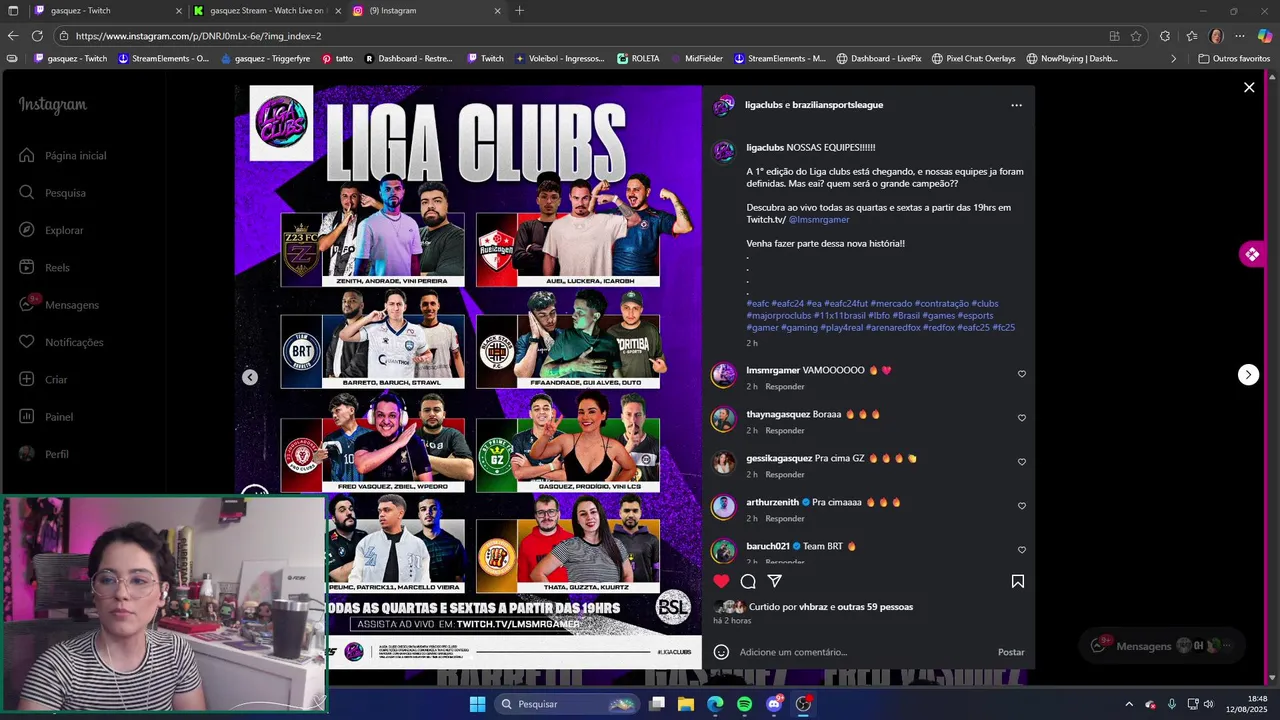Favorite this page star icon
The image size is (1280, 720).
point(1136,36)
